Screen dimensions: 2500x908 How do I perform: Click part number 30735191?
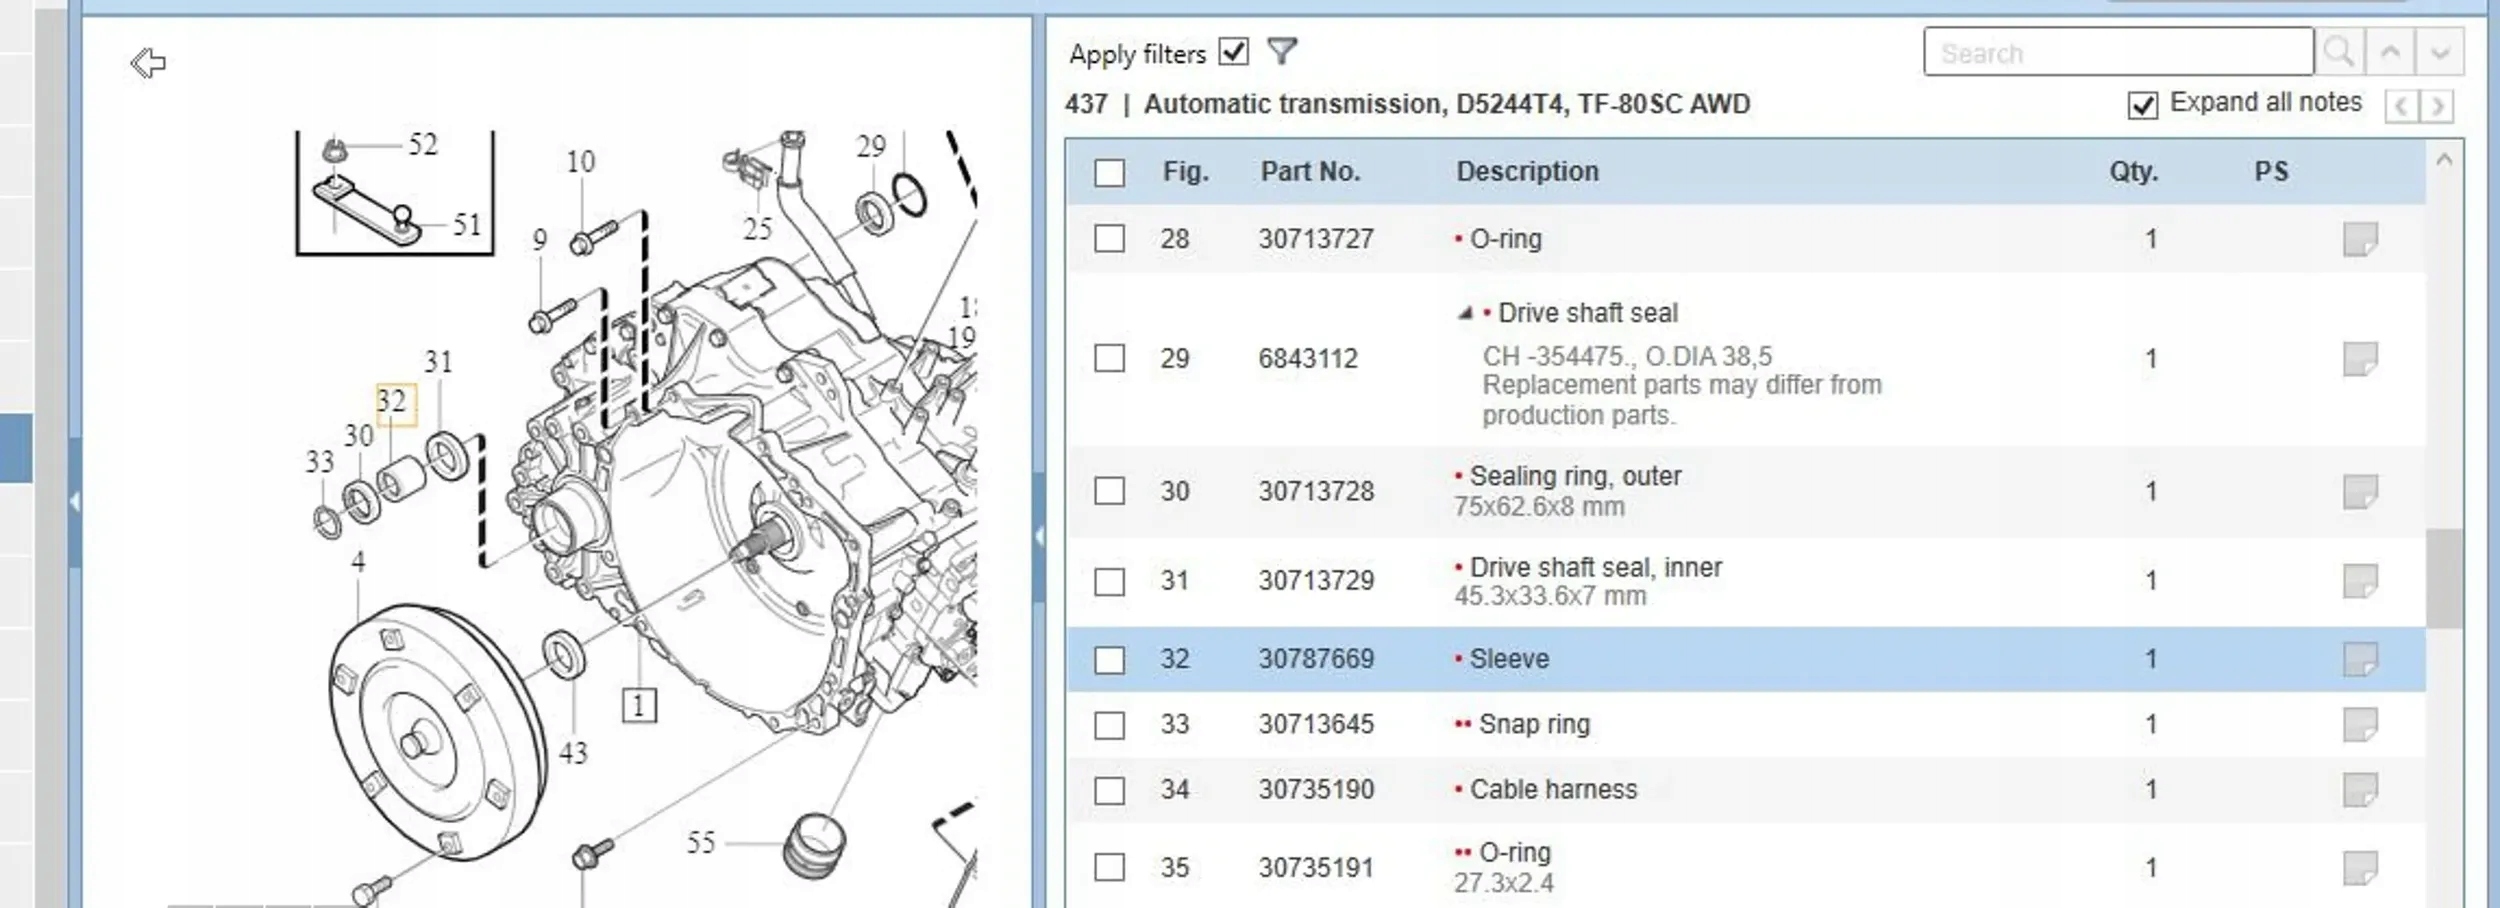coord(1316,868)
